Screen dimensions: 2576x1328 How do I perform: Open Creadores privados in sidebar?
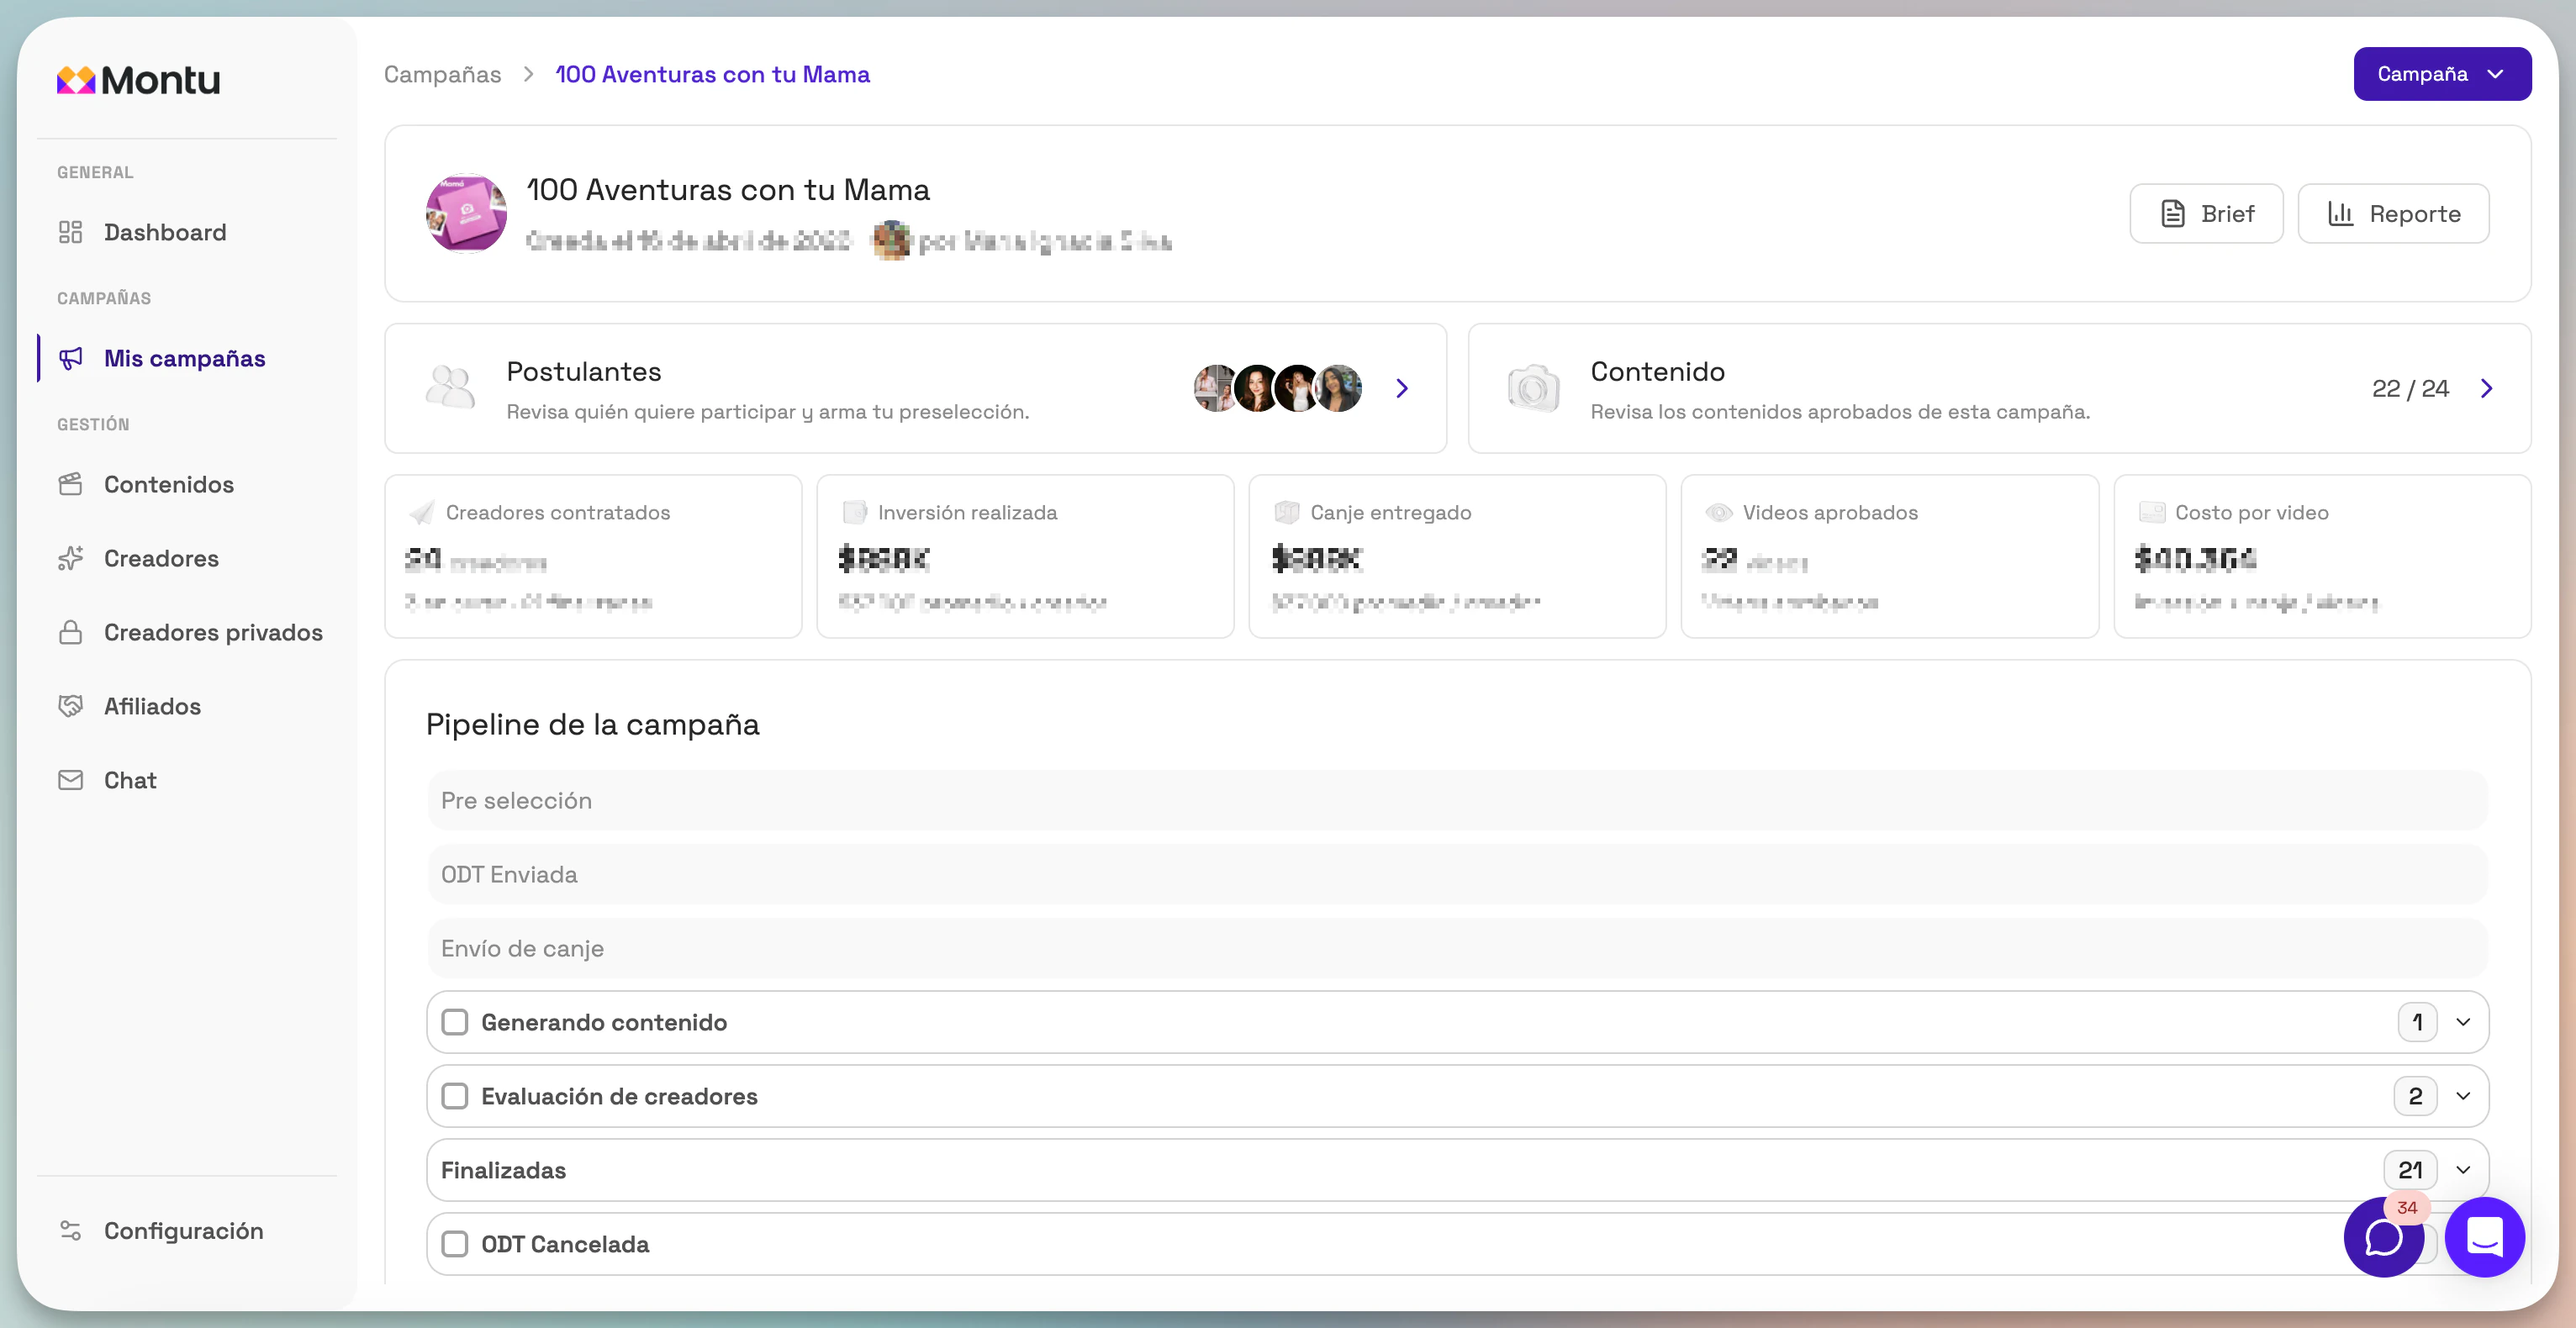coord(213,632)
